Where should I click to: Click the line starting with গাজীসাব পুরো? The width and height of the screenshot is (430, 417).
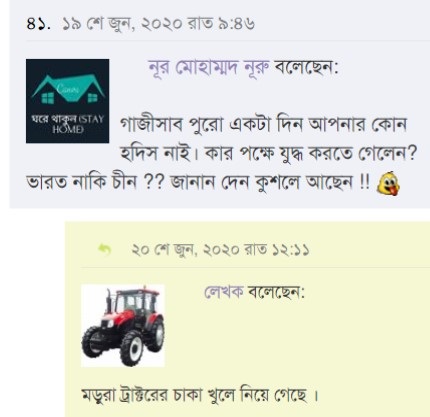pyautogui.click(x=263, y=125)
